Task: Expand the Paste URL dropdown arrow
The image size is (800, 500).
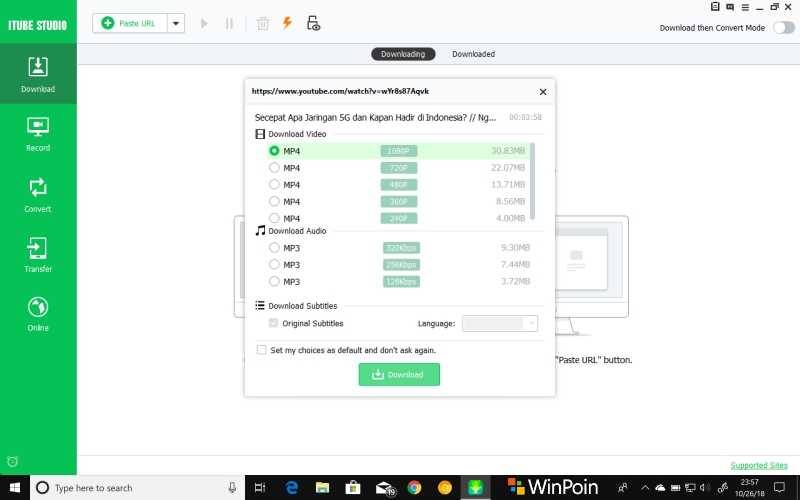Action: pos(176,23)
